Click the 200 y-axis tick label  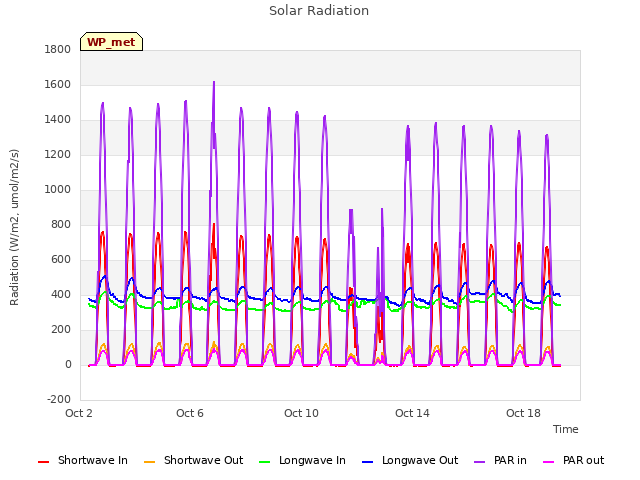[x=61, y=330]
